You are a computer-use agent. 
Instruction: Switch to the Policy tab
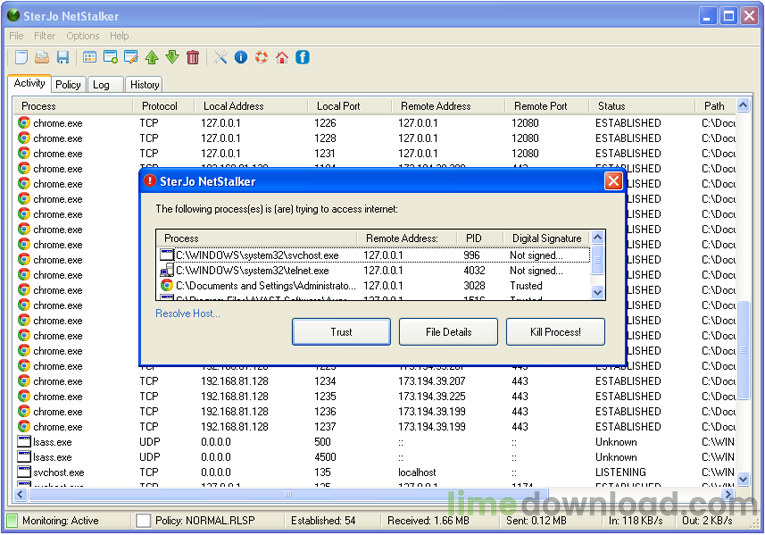coord(68,85)
